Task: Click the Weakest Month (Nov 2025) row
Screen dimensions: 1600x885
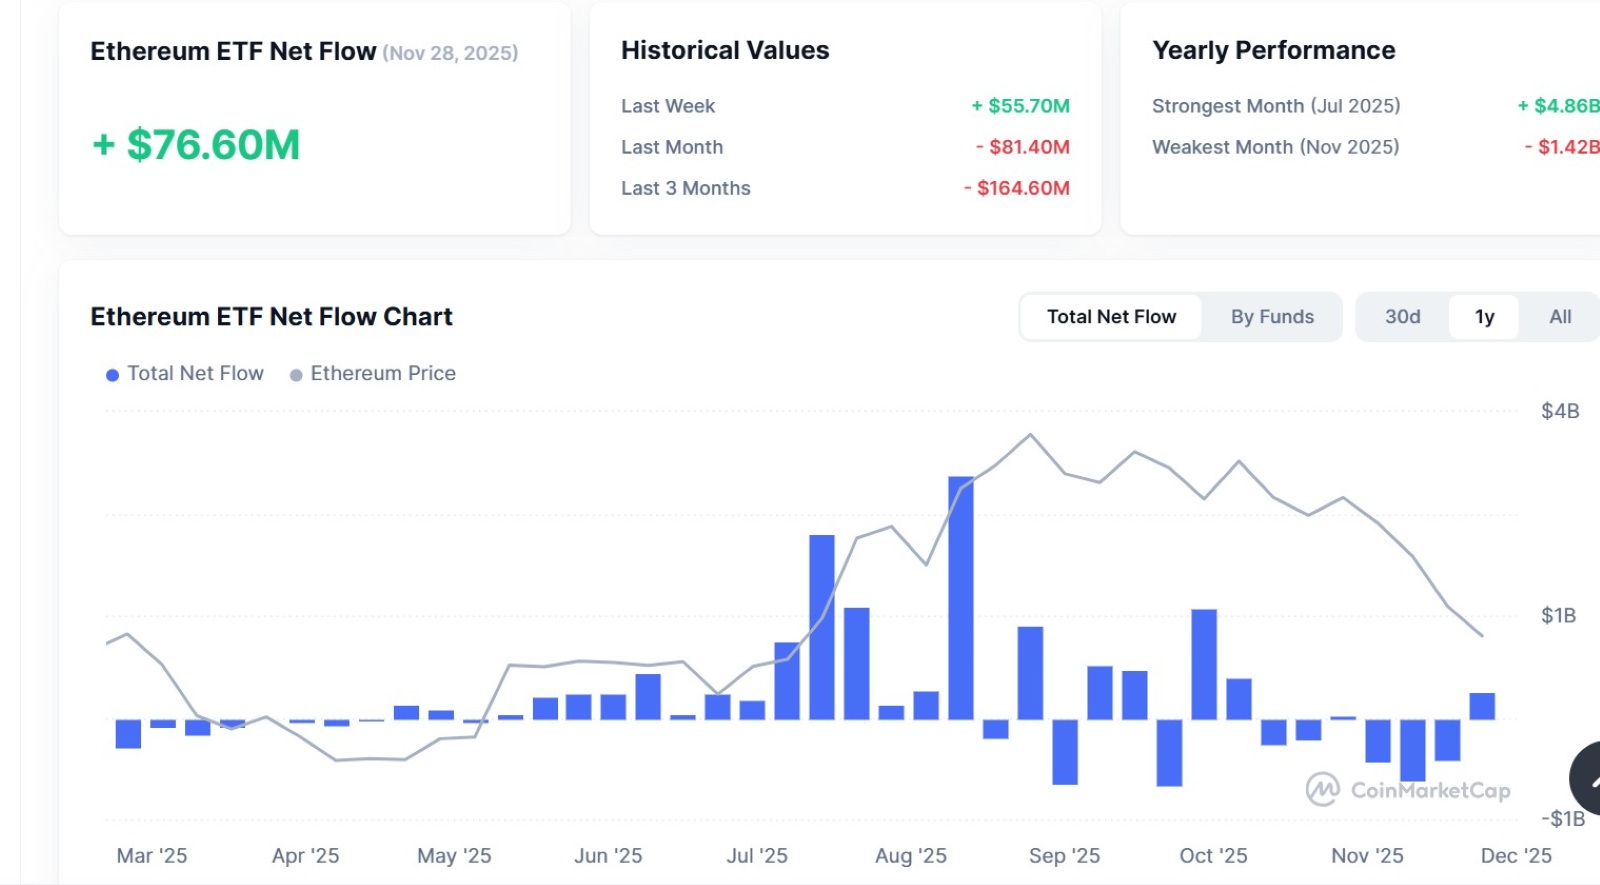Action: click(x=1275, y=147)
